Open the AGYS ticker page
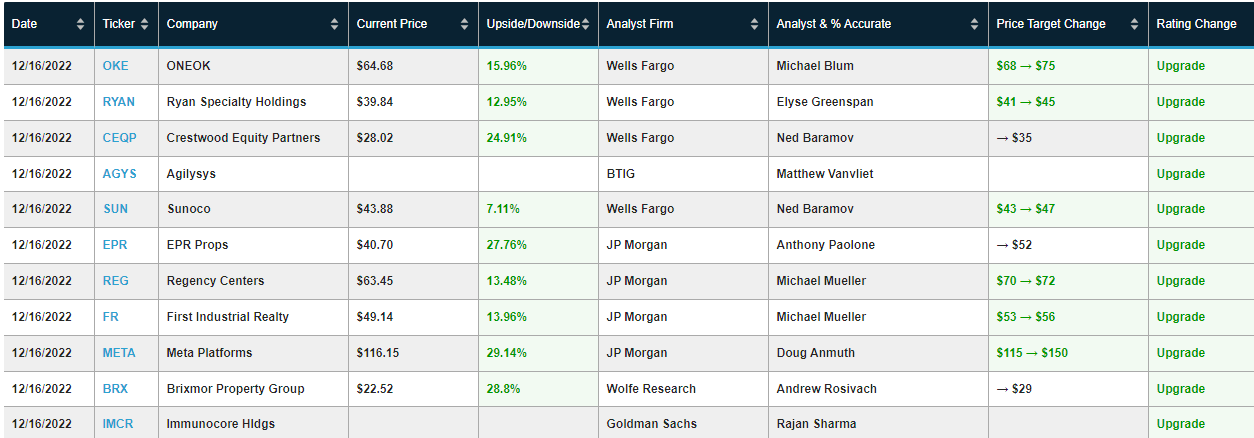The image size is (1254, 438). (120, 174)
